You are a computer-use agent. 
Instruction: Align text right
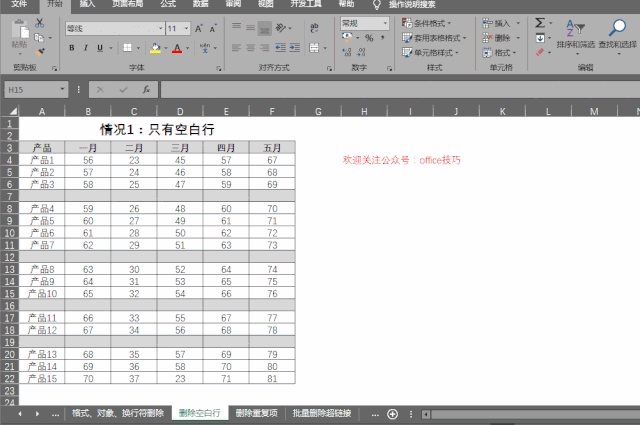[x=264, y=48]
